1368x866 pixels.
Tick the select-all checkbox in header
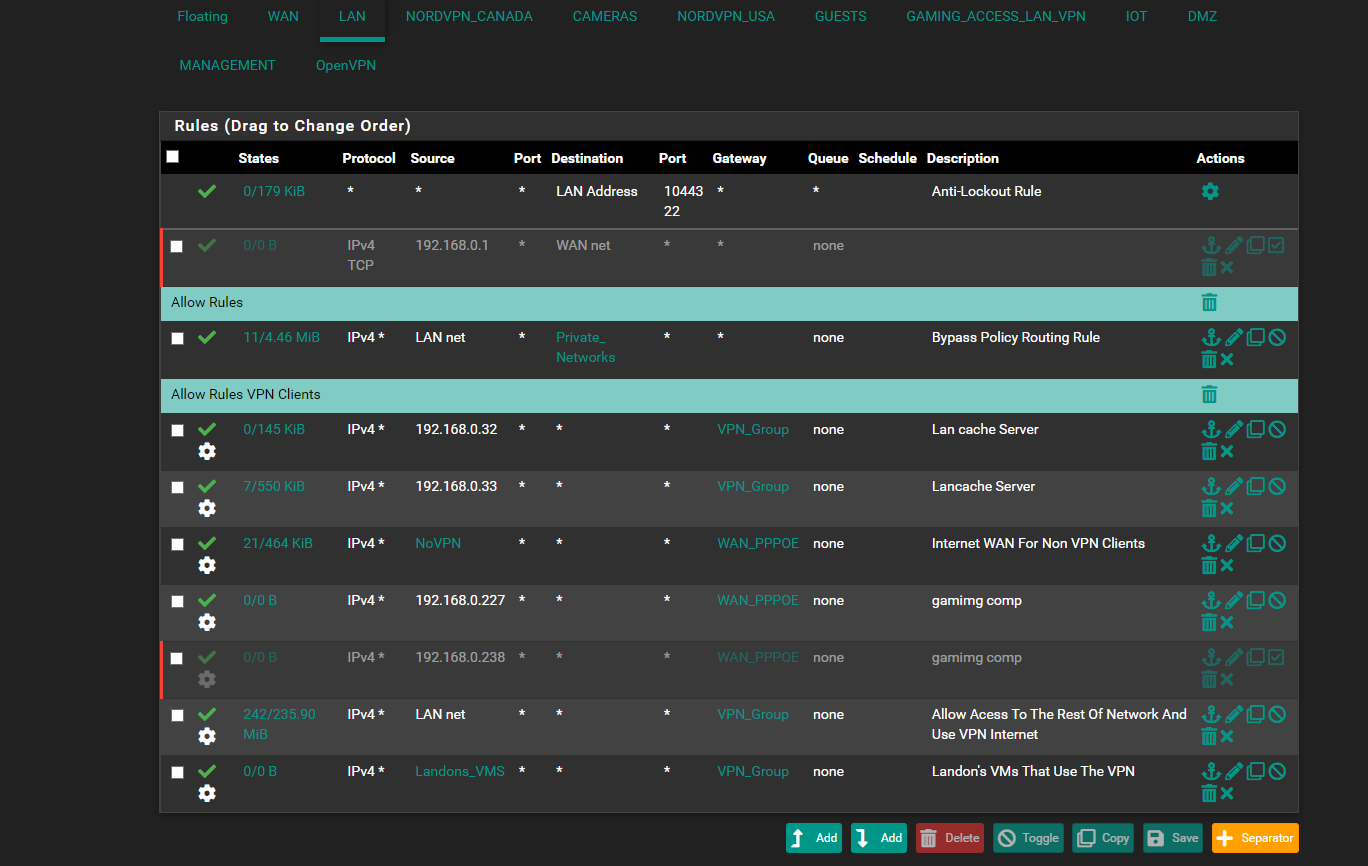coord(173,157)
